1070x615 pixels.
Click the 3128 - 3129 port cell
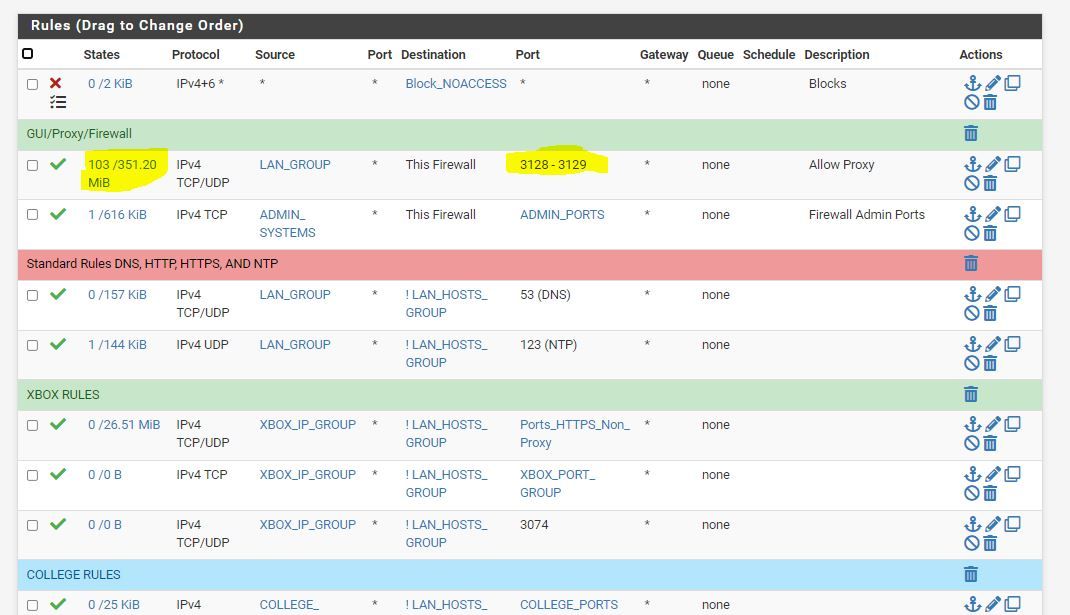pyautogui.click(x=553, y=165)
